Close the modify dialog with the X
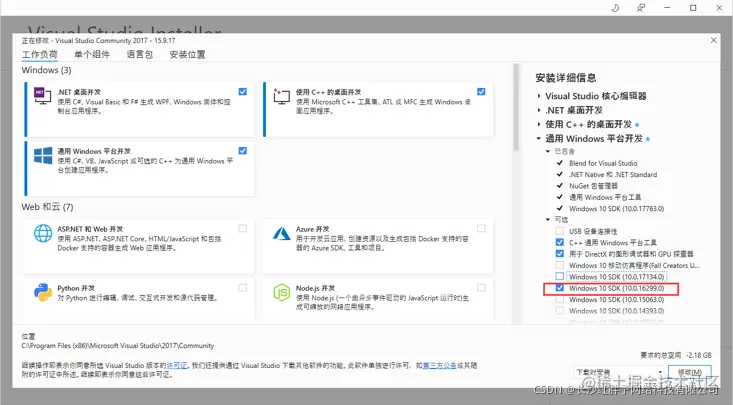This screenshot has width=733, height=405. (x=713, y=40)
